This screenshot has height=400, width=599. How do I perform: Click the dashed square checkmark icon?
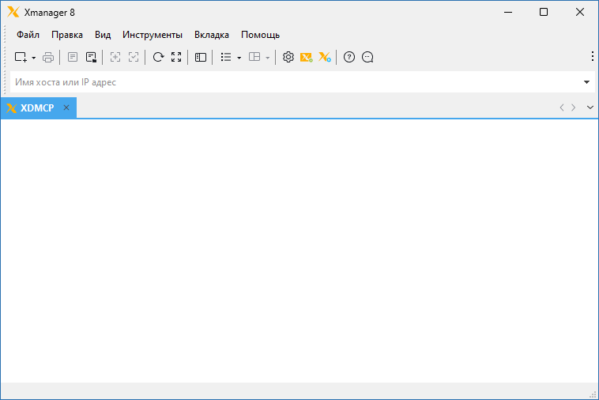tap(133, 57)
